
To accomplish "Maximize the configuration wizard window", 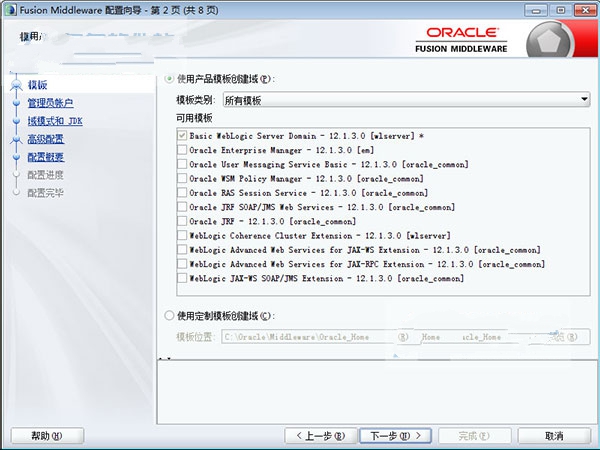I will 561,10.
